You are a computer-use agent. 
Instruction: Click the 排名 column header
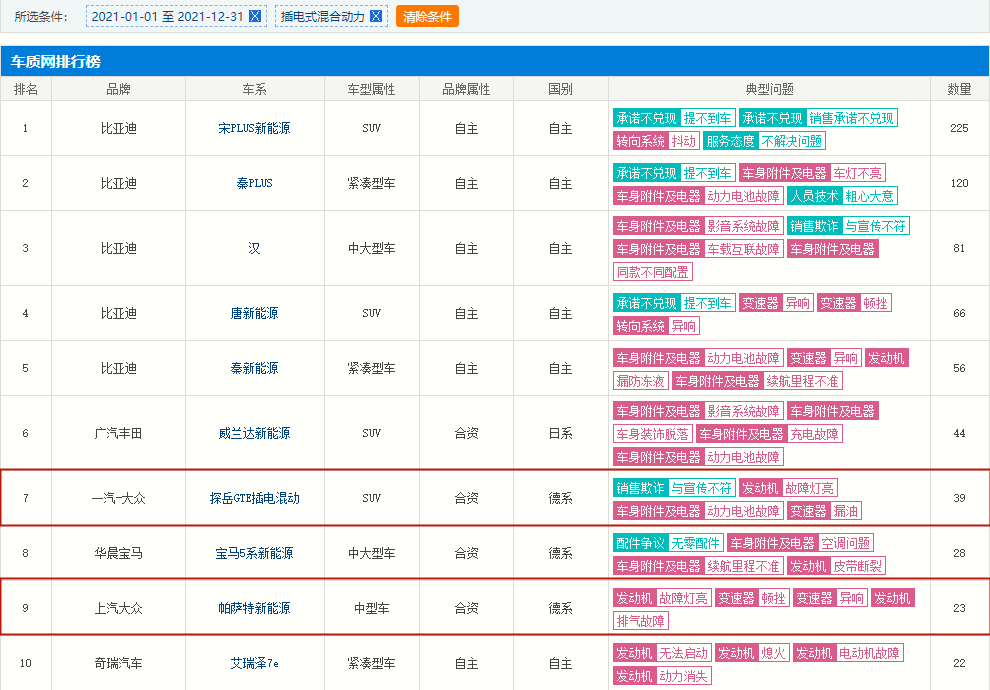click(26, 89)
